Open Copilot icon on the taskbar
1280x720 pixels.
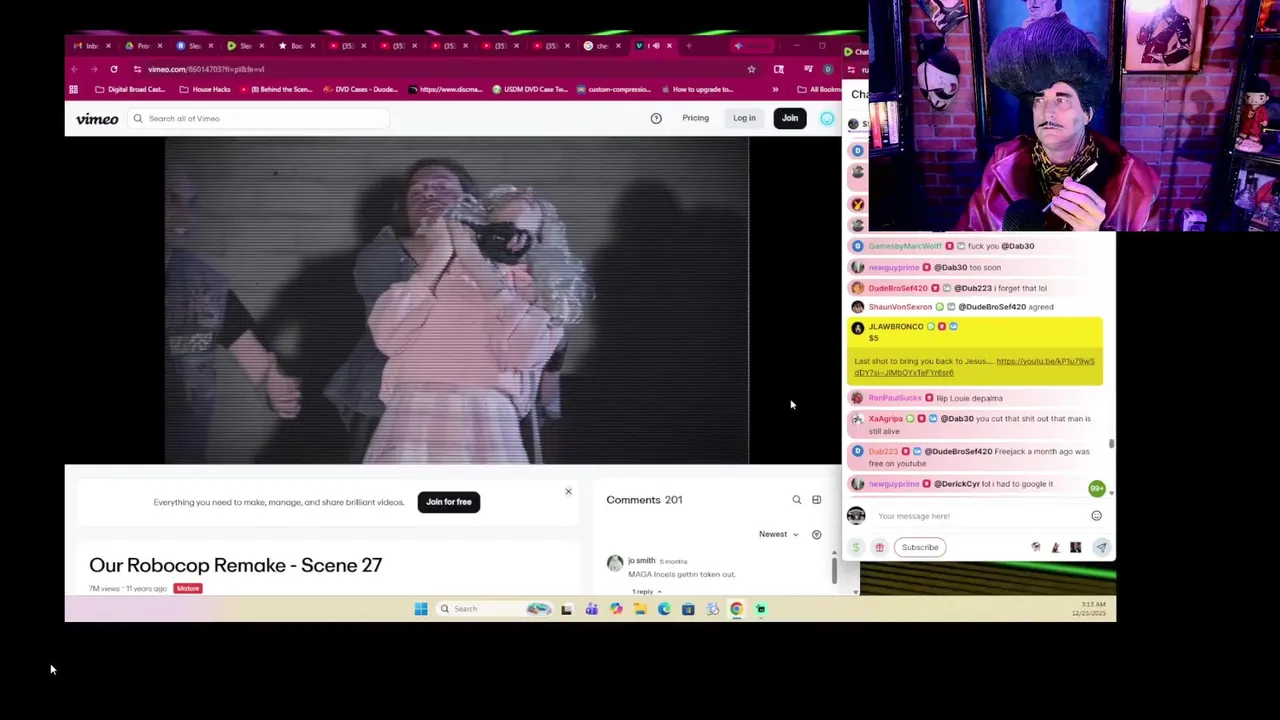click(x=616, y=608)
